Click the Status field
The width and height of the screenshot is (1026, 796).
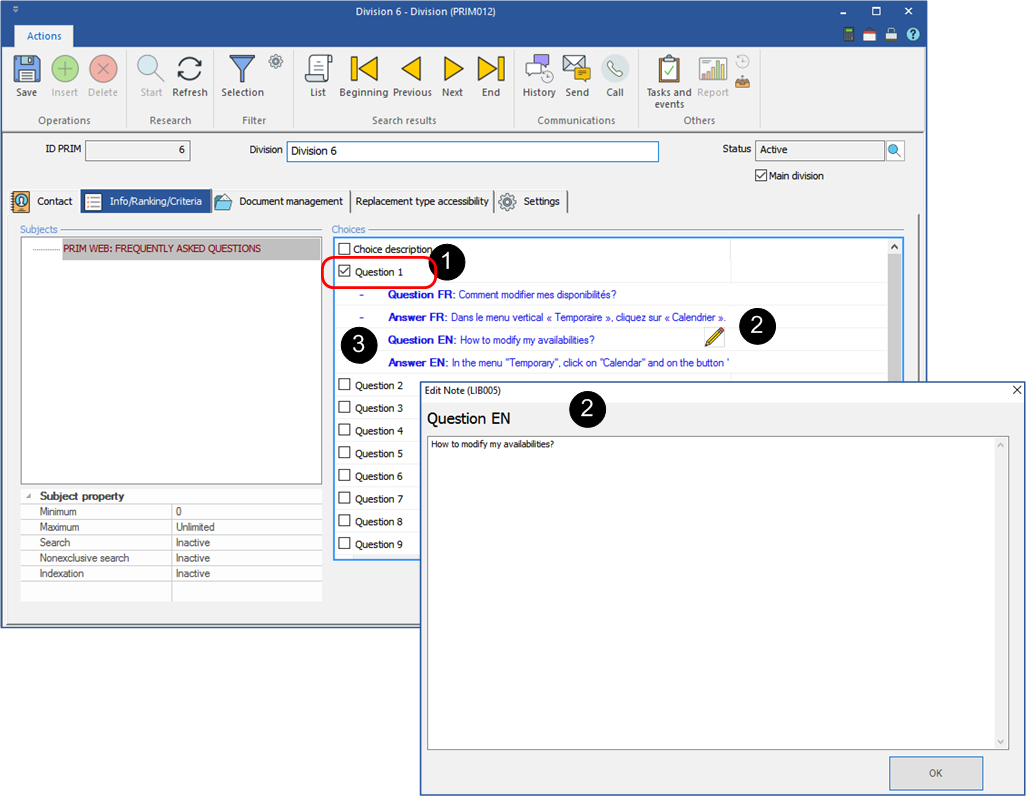click(819, 150)
